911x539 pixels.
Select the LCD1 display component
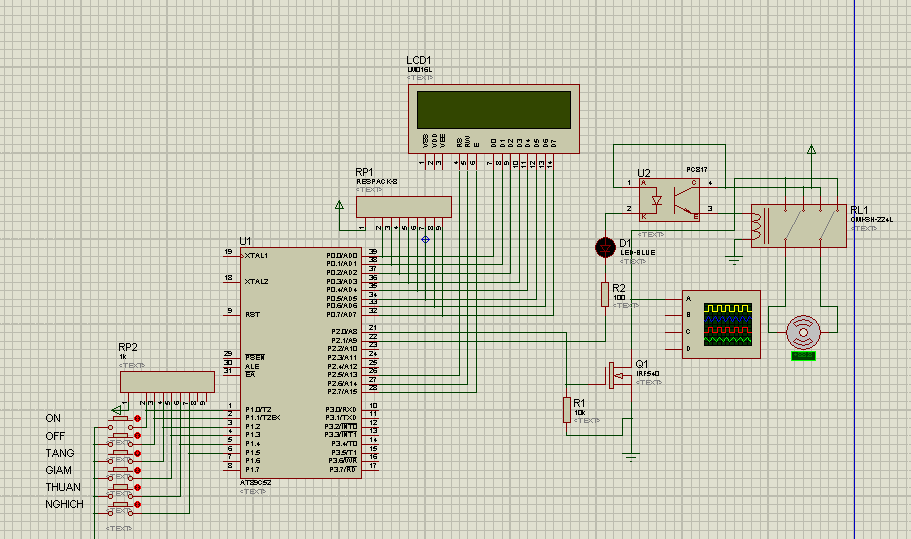(x=493, y=118)
